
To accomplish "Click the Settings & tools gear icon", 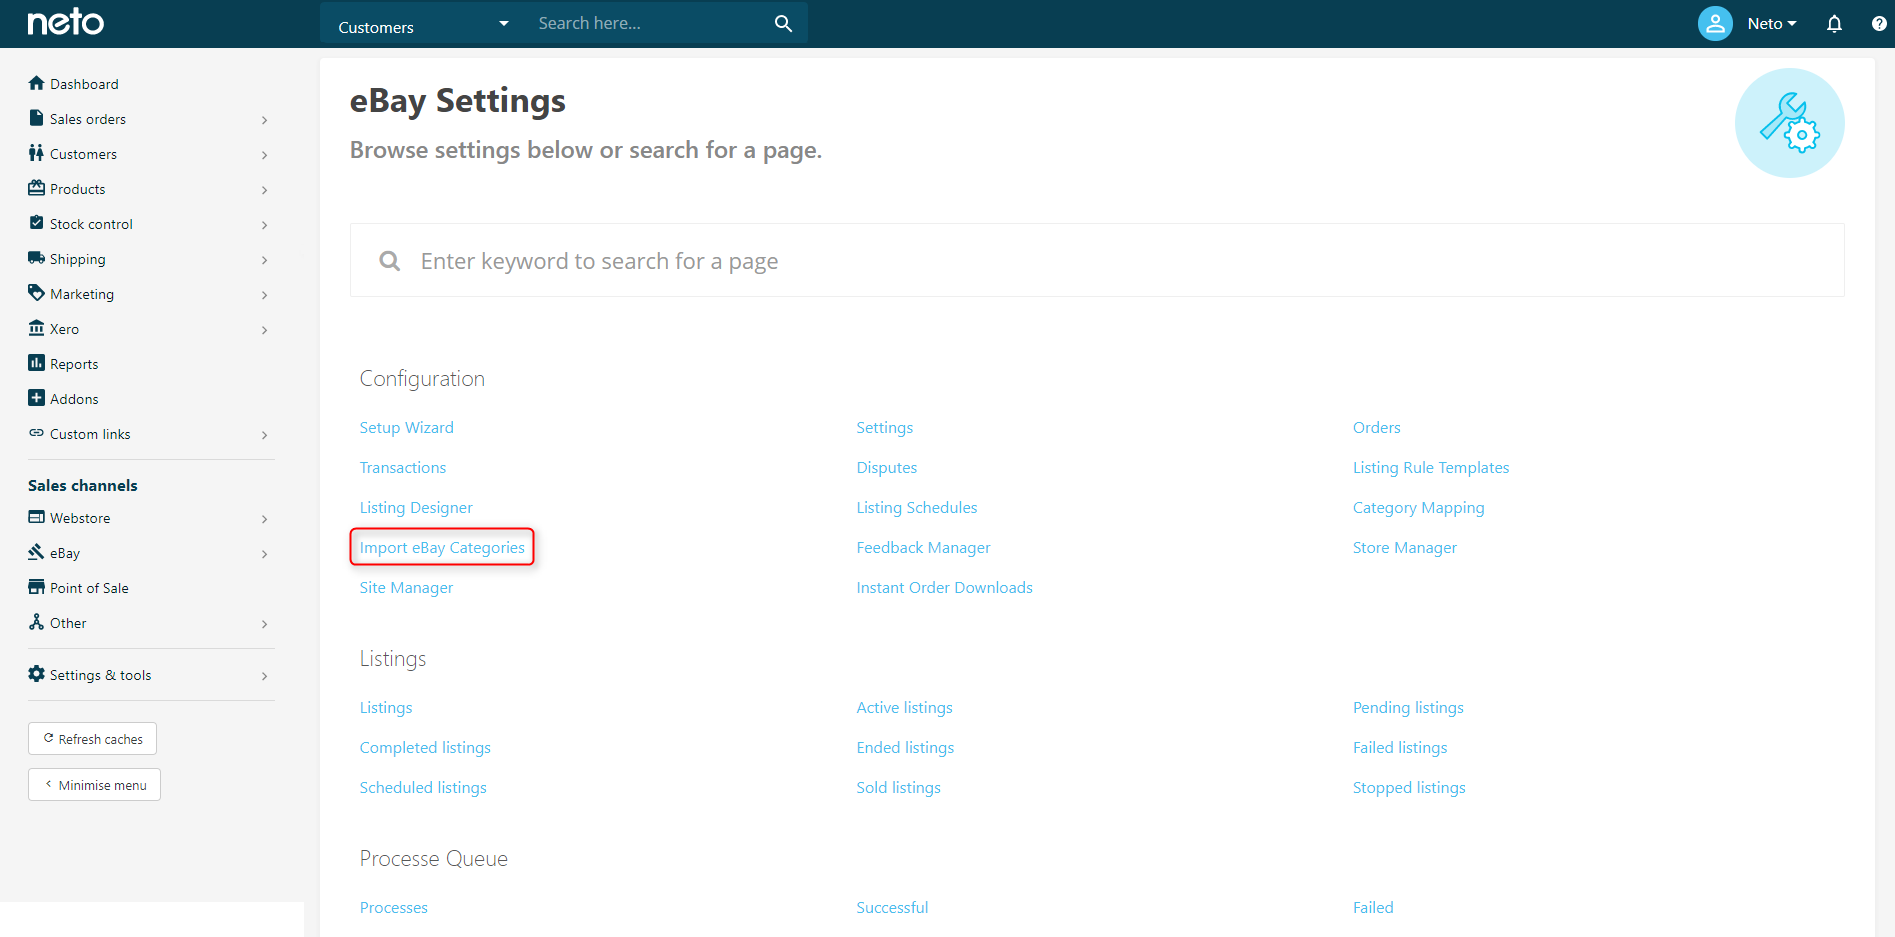I will (37, 674).
